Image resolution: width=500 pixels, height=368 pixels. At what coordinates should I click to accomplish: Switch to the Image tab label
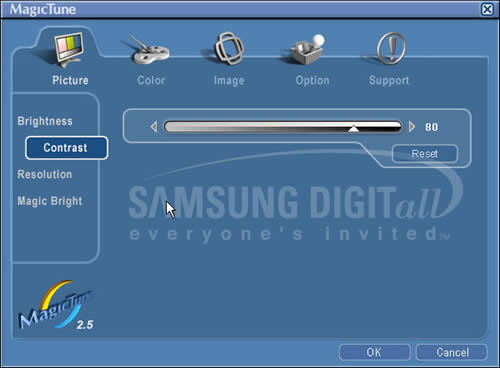[x=229, y=80]
